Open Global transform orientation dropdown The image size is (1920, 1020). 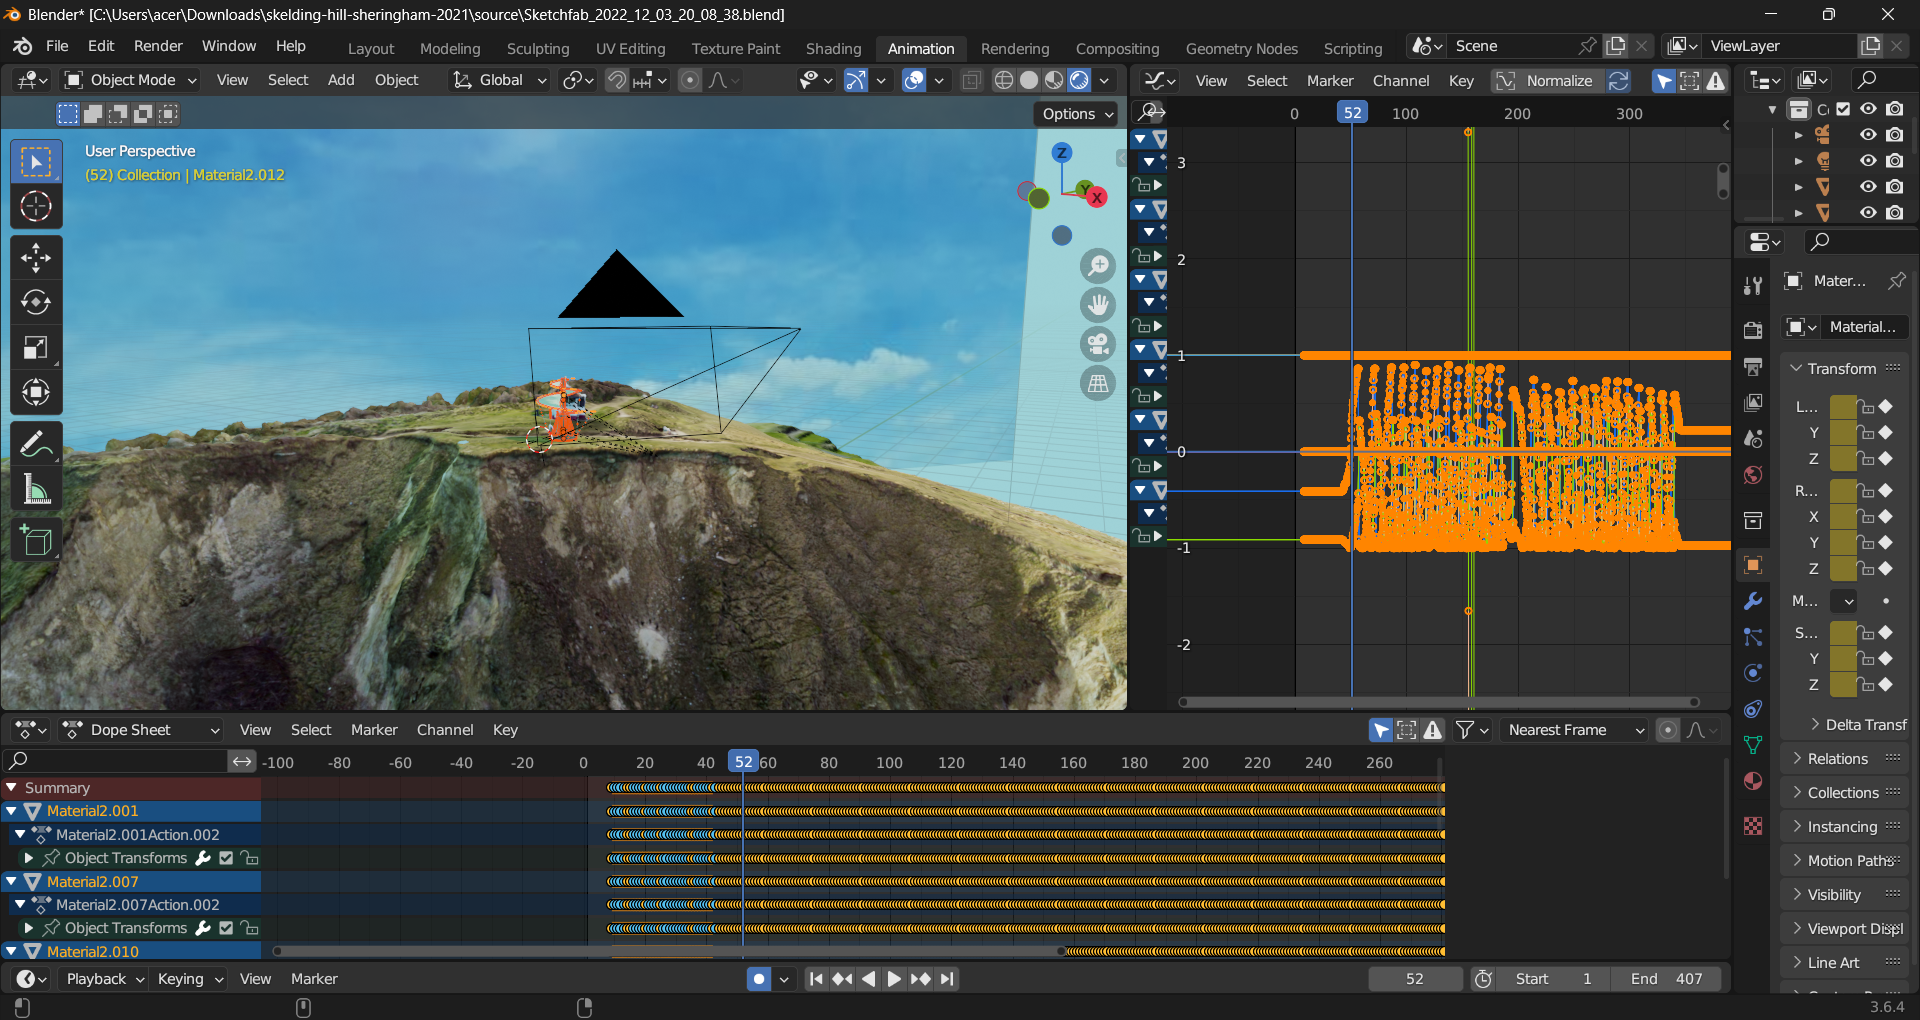click(x=499, y=80)
